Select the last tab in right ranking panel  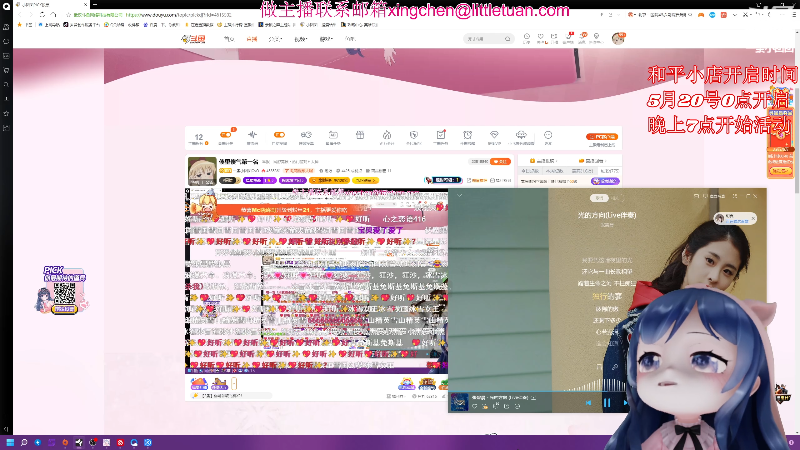(609, 171)
